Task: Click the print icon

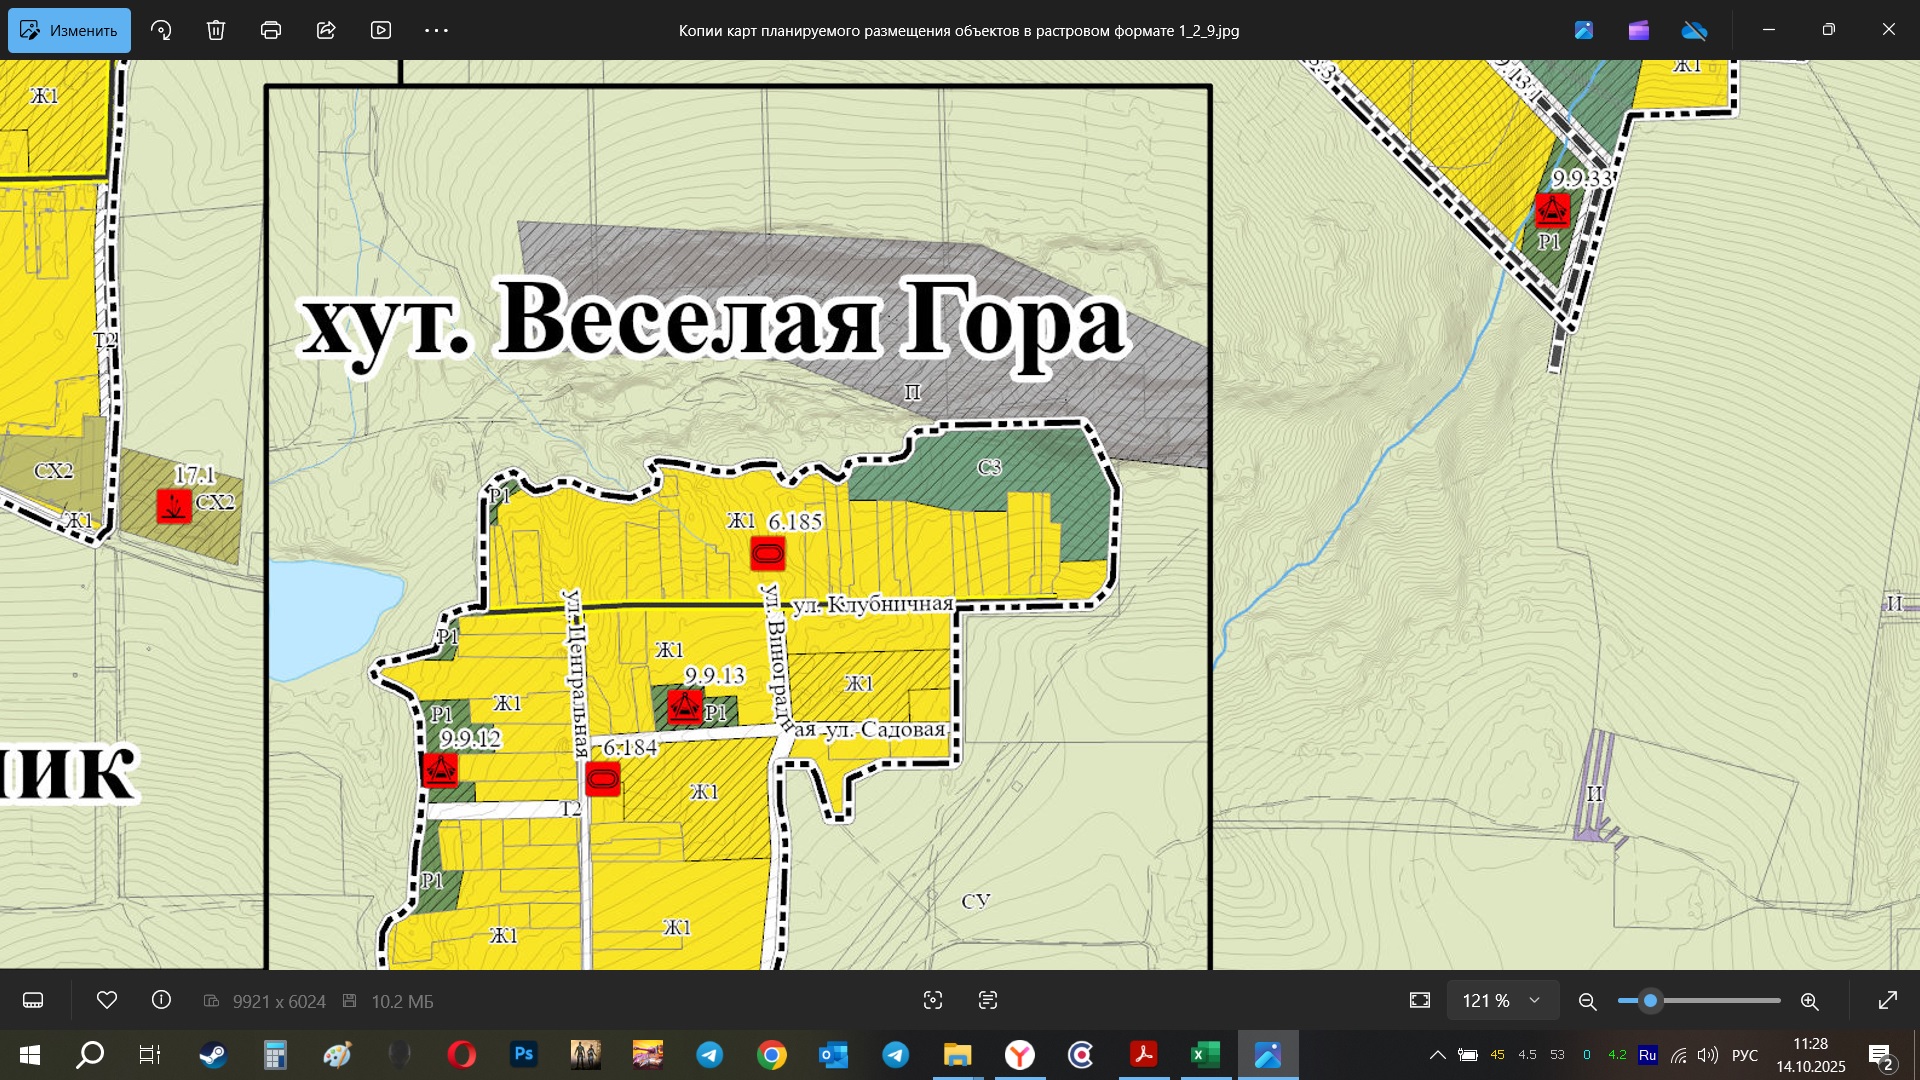Action: click(x=271, y=30)
